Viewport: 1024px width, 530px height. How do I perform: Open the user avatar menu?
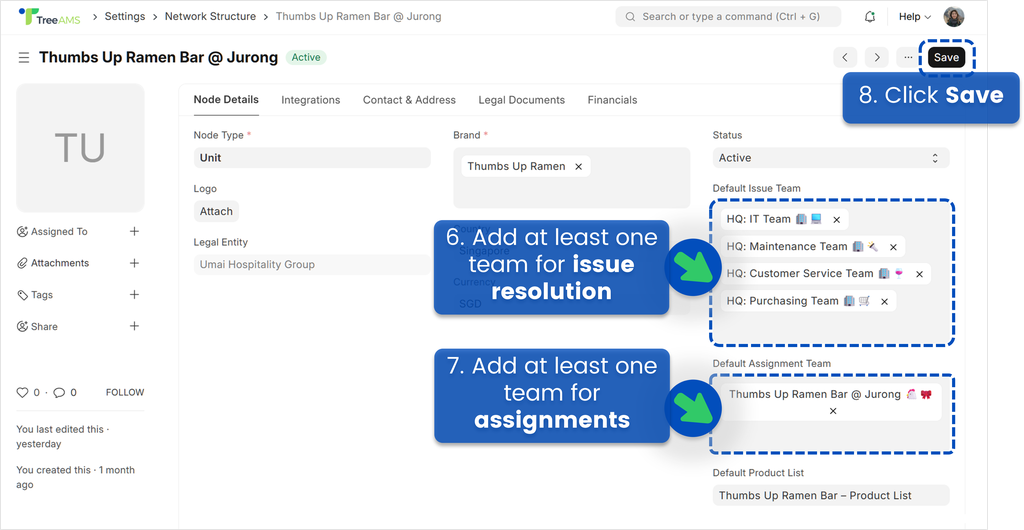tap(954, 17)
